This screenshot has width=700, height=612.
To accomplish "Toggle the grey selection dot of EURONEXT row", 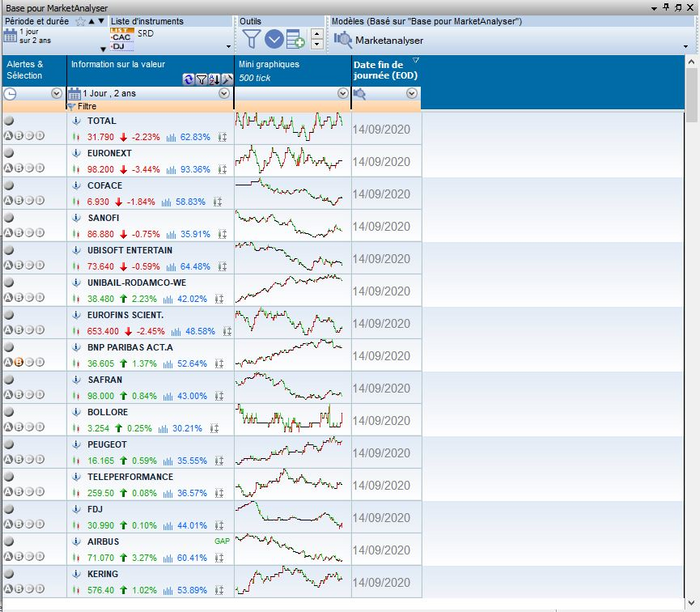I will tap(9, 153).
